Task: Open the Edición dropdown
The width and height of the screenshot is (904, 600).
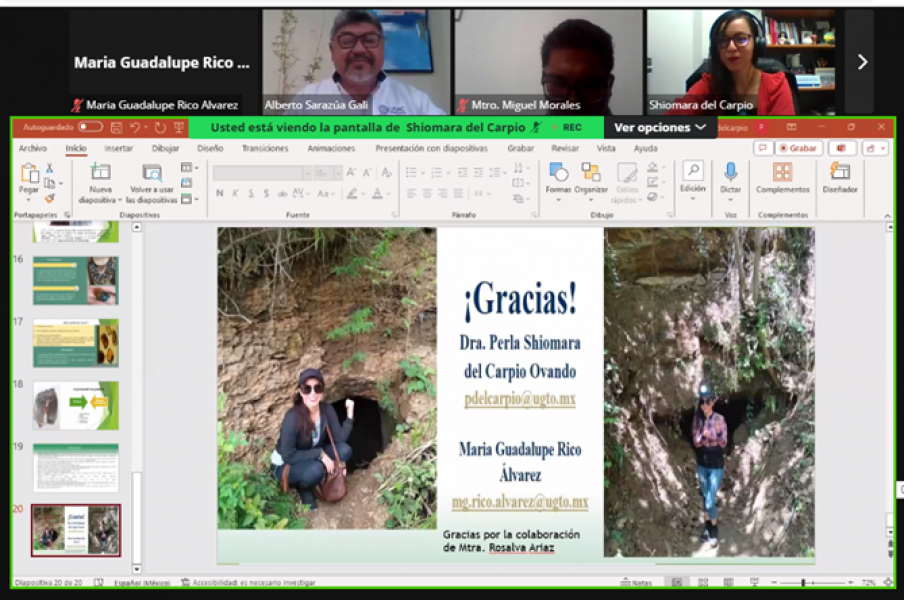Action: click(692, 176)
